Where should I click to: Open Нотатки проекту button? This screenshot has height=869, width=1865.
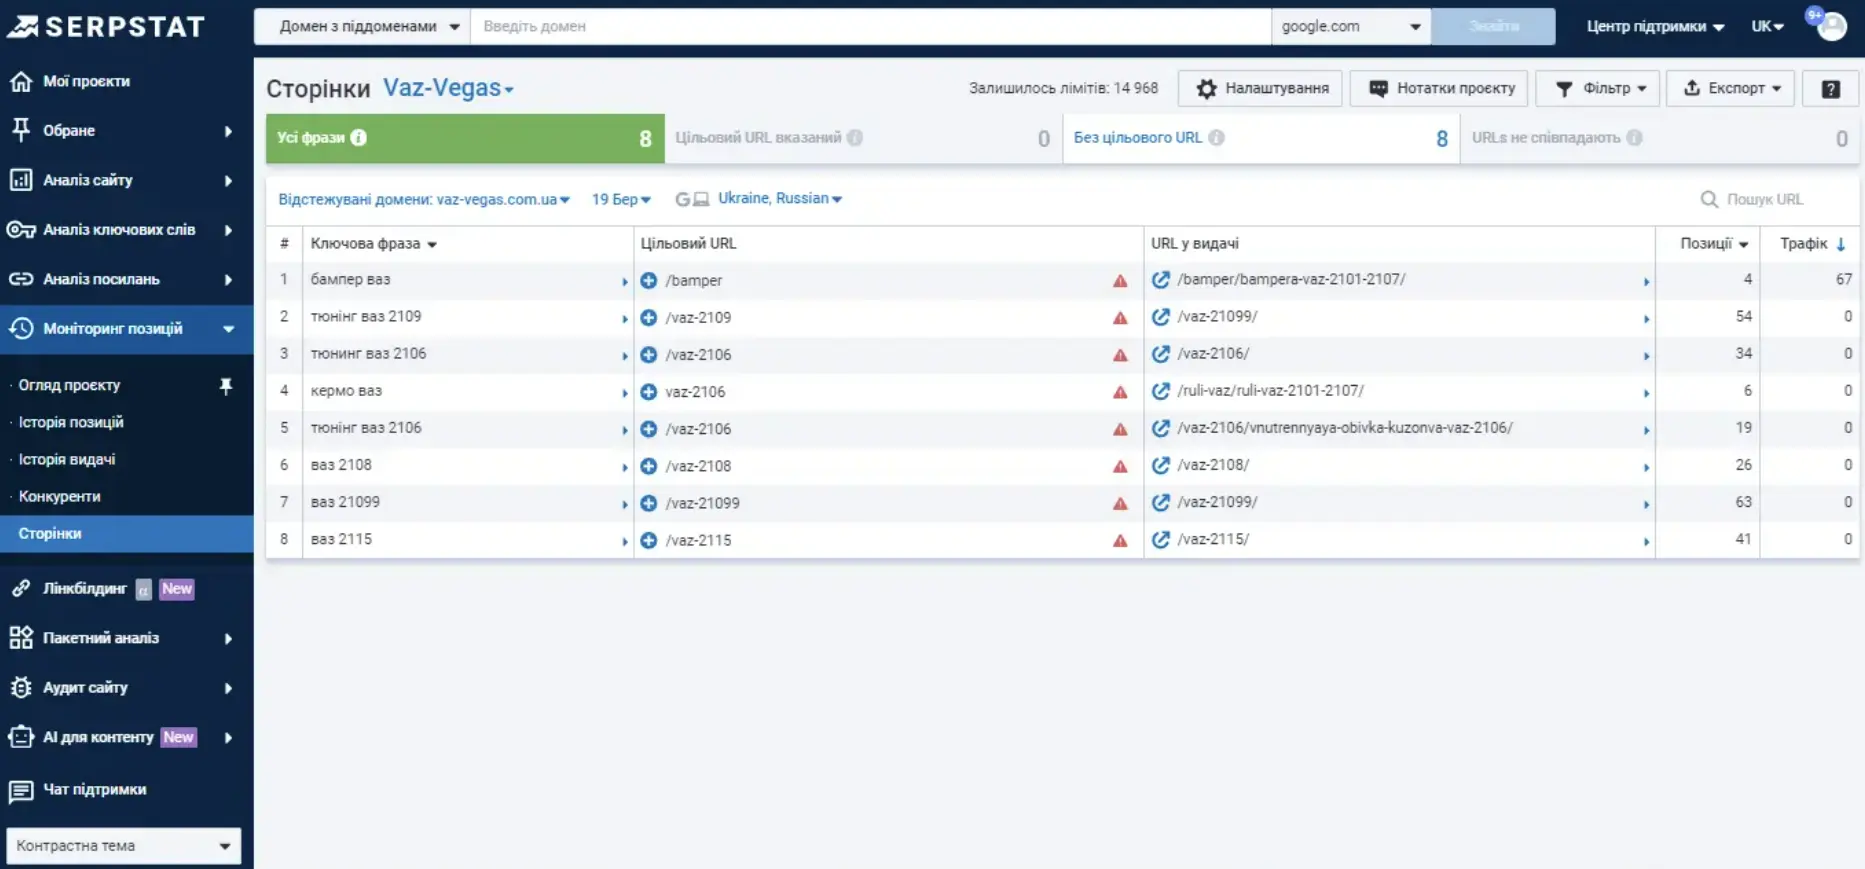click(1439, 89)
